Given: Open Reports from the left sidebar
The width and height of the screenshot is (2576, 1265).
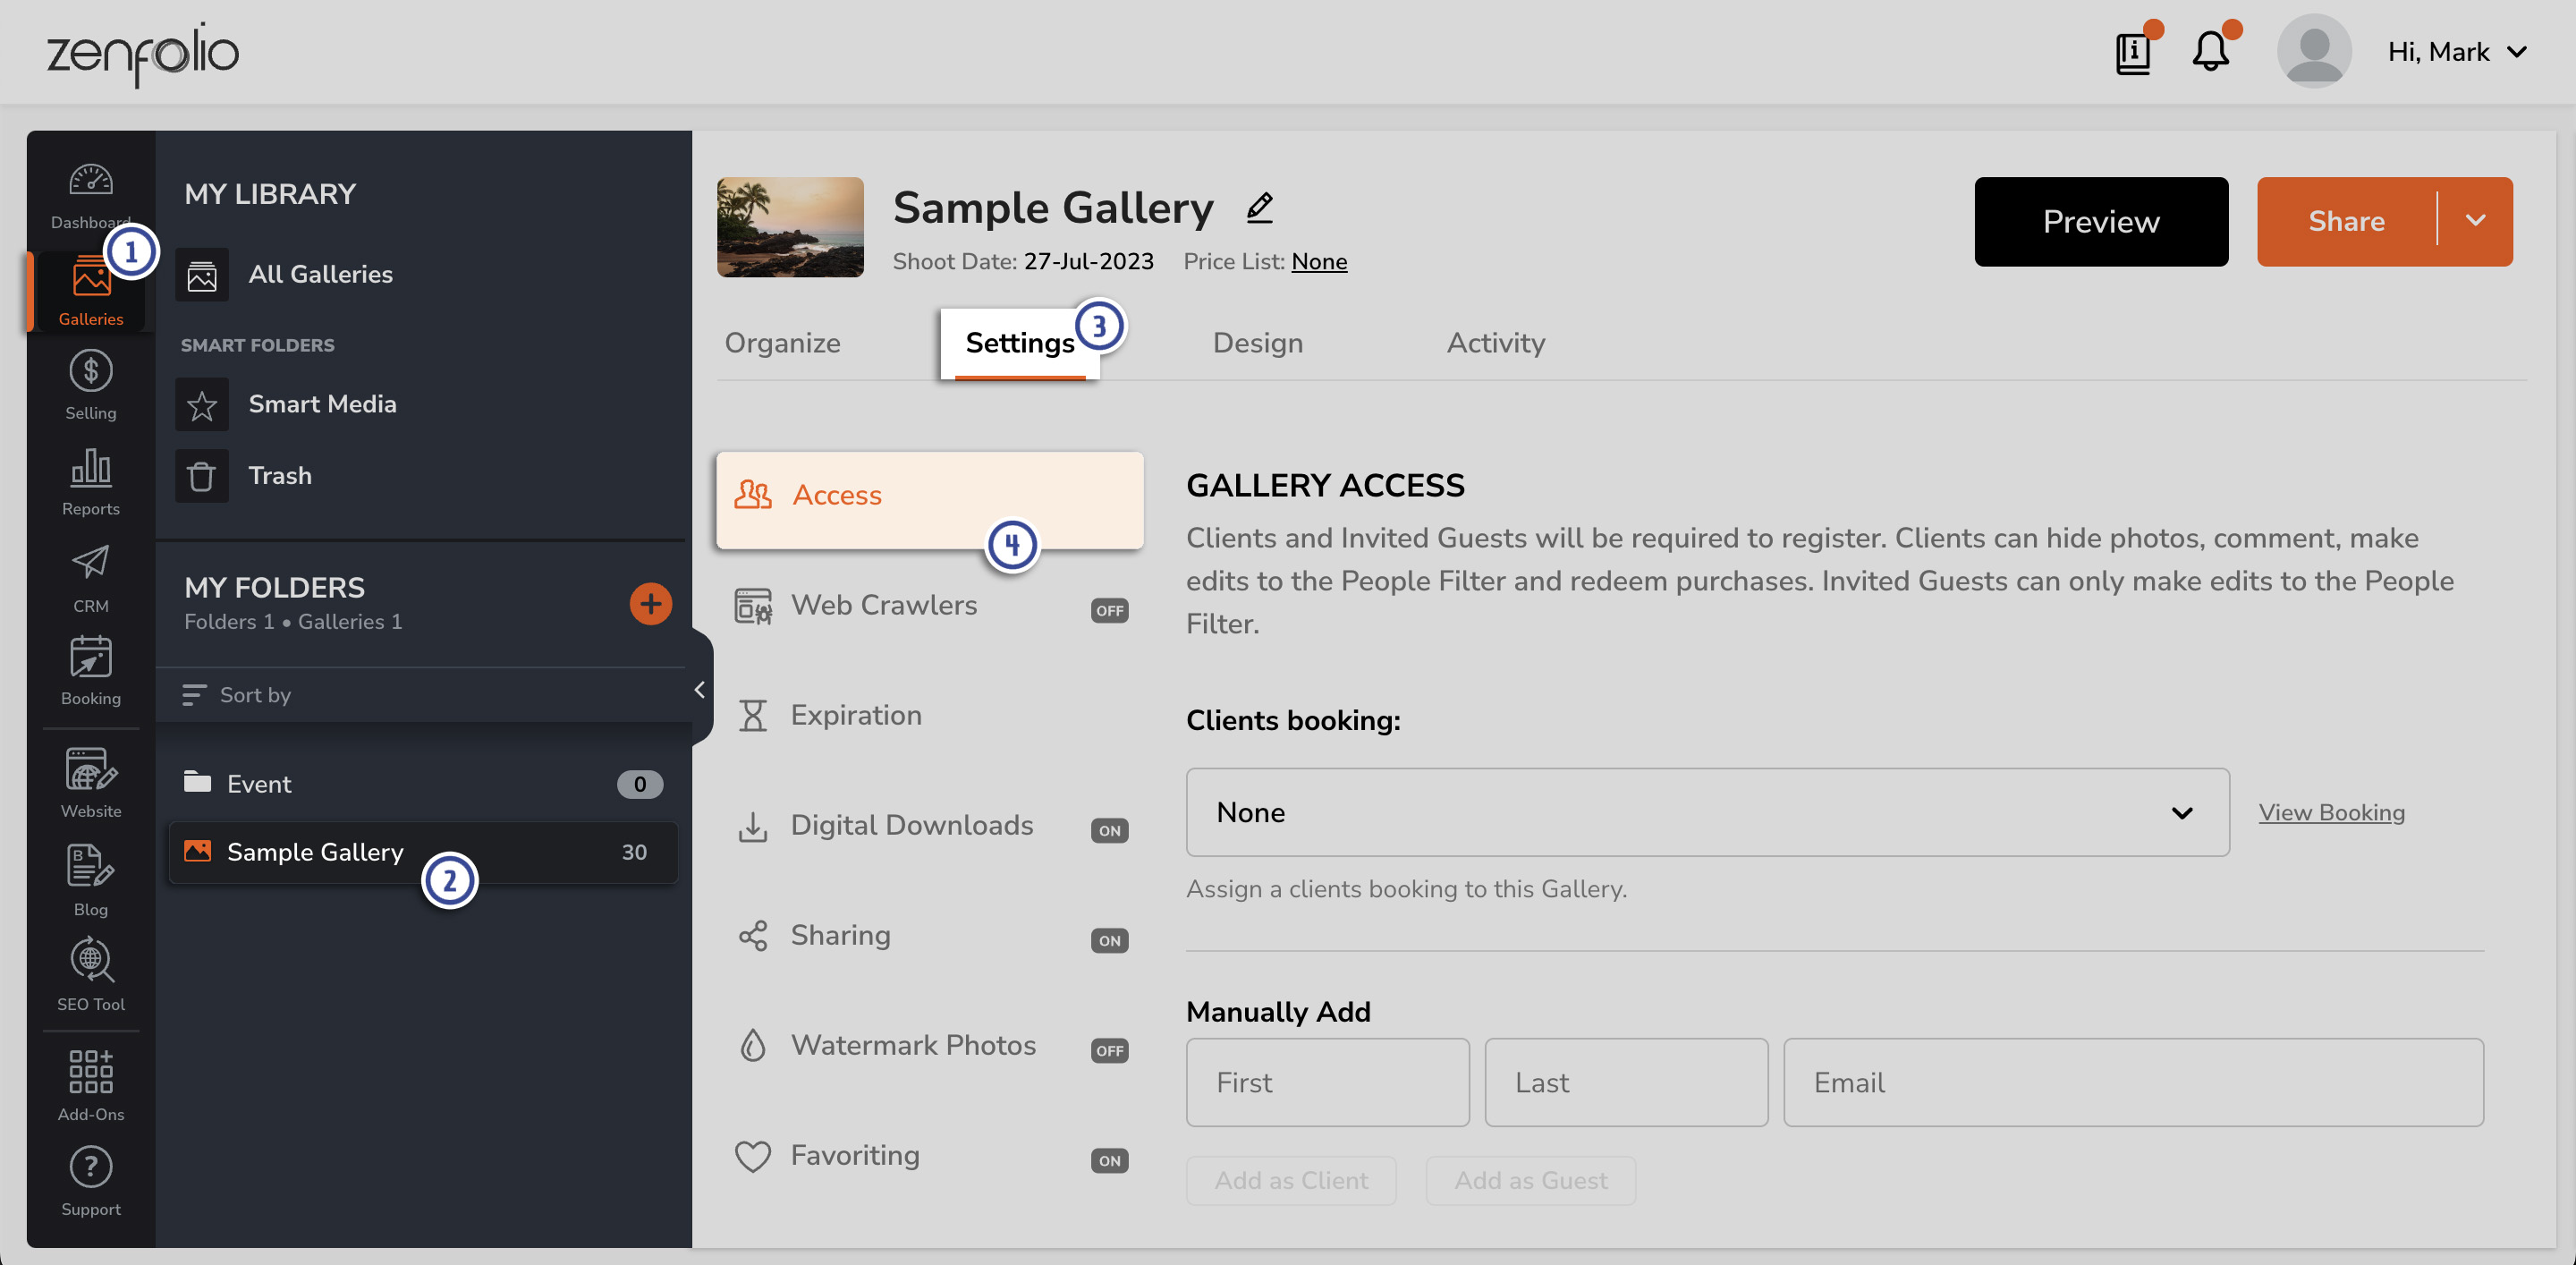Looking at the screenshot, I should point(90,480).
